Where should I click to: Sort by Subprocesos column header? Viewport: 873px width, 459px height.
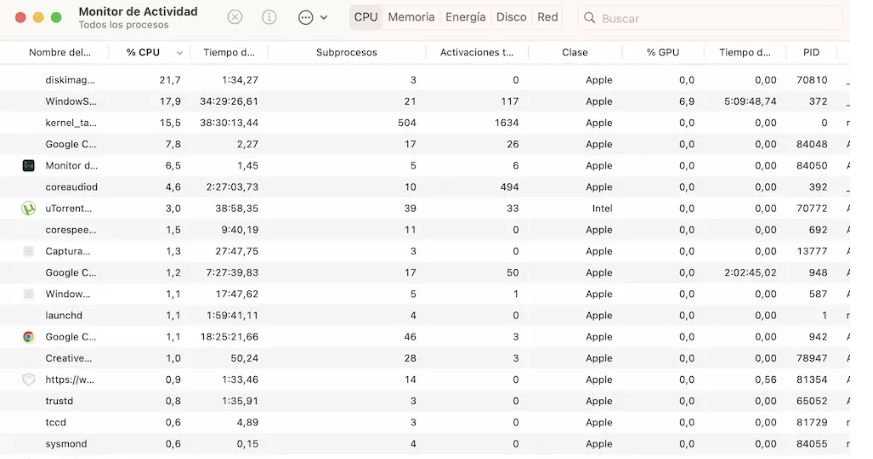click(346, 52)
